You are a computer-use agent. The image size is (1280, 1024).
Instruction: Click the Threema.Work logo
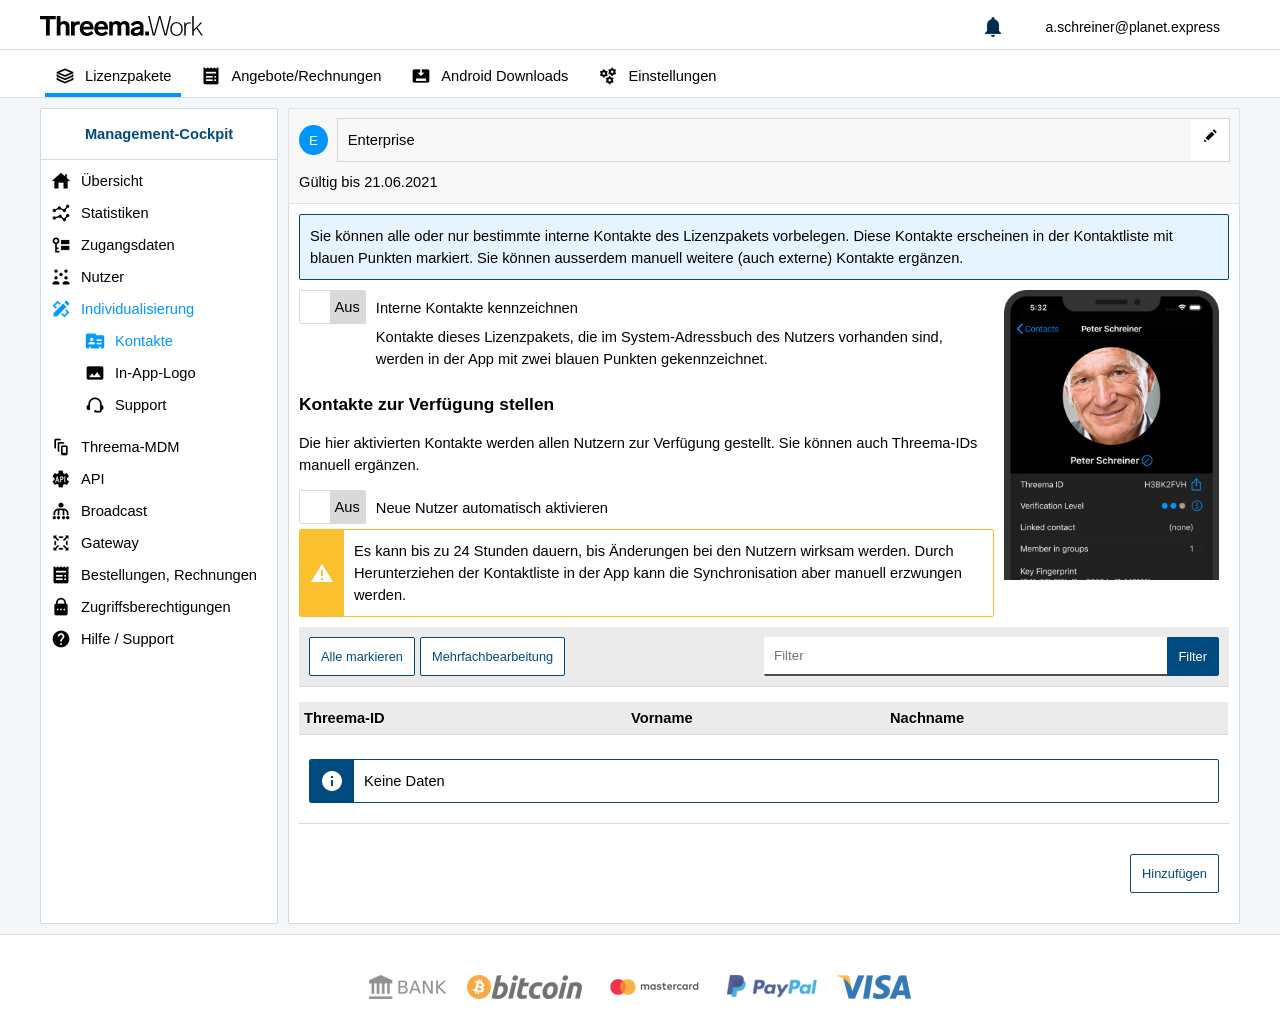tap(121, 26)
